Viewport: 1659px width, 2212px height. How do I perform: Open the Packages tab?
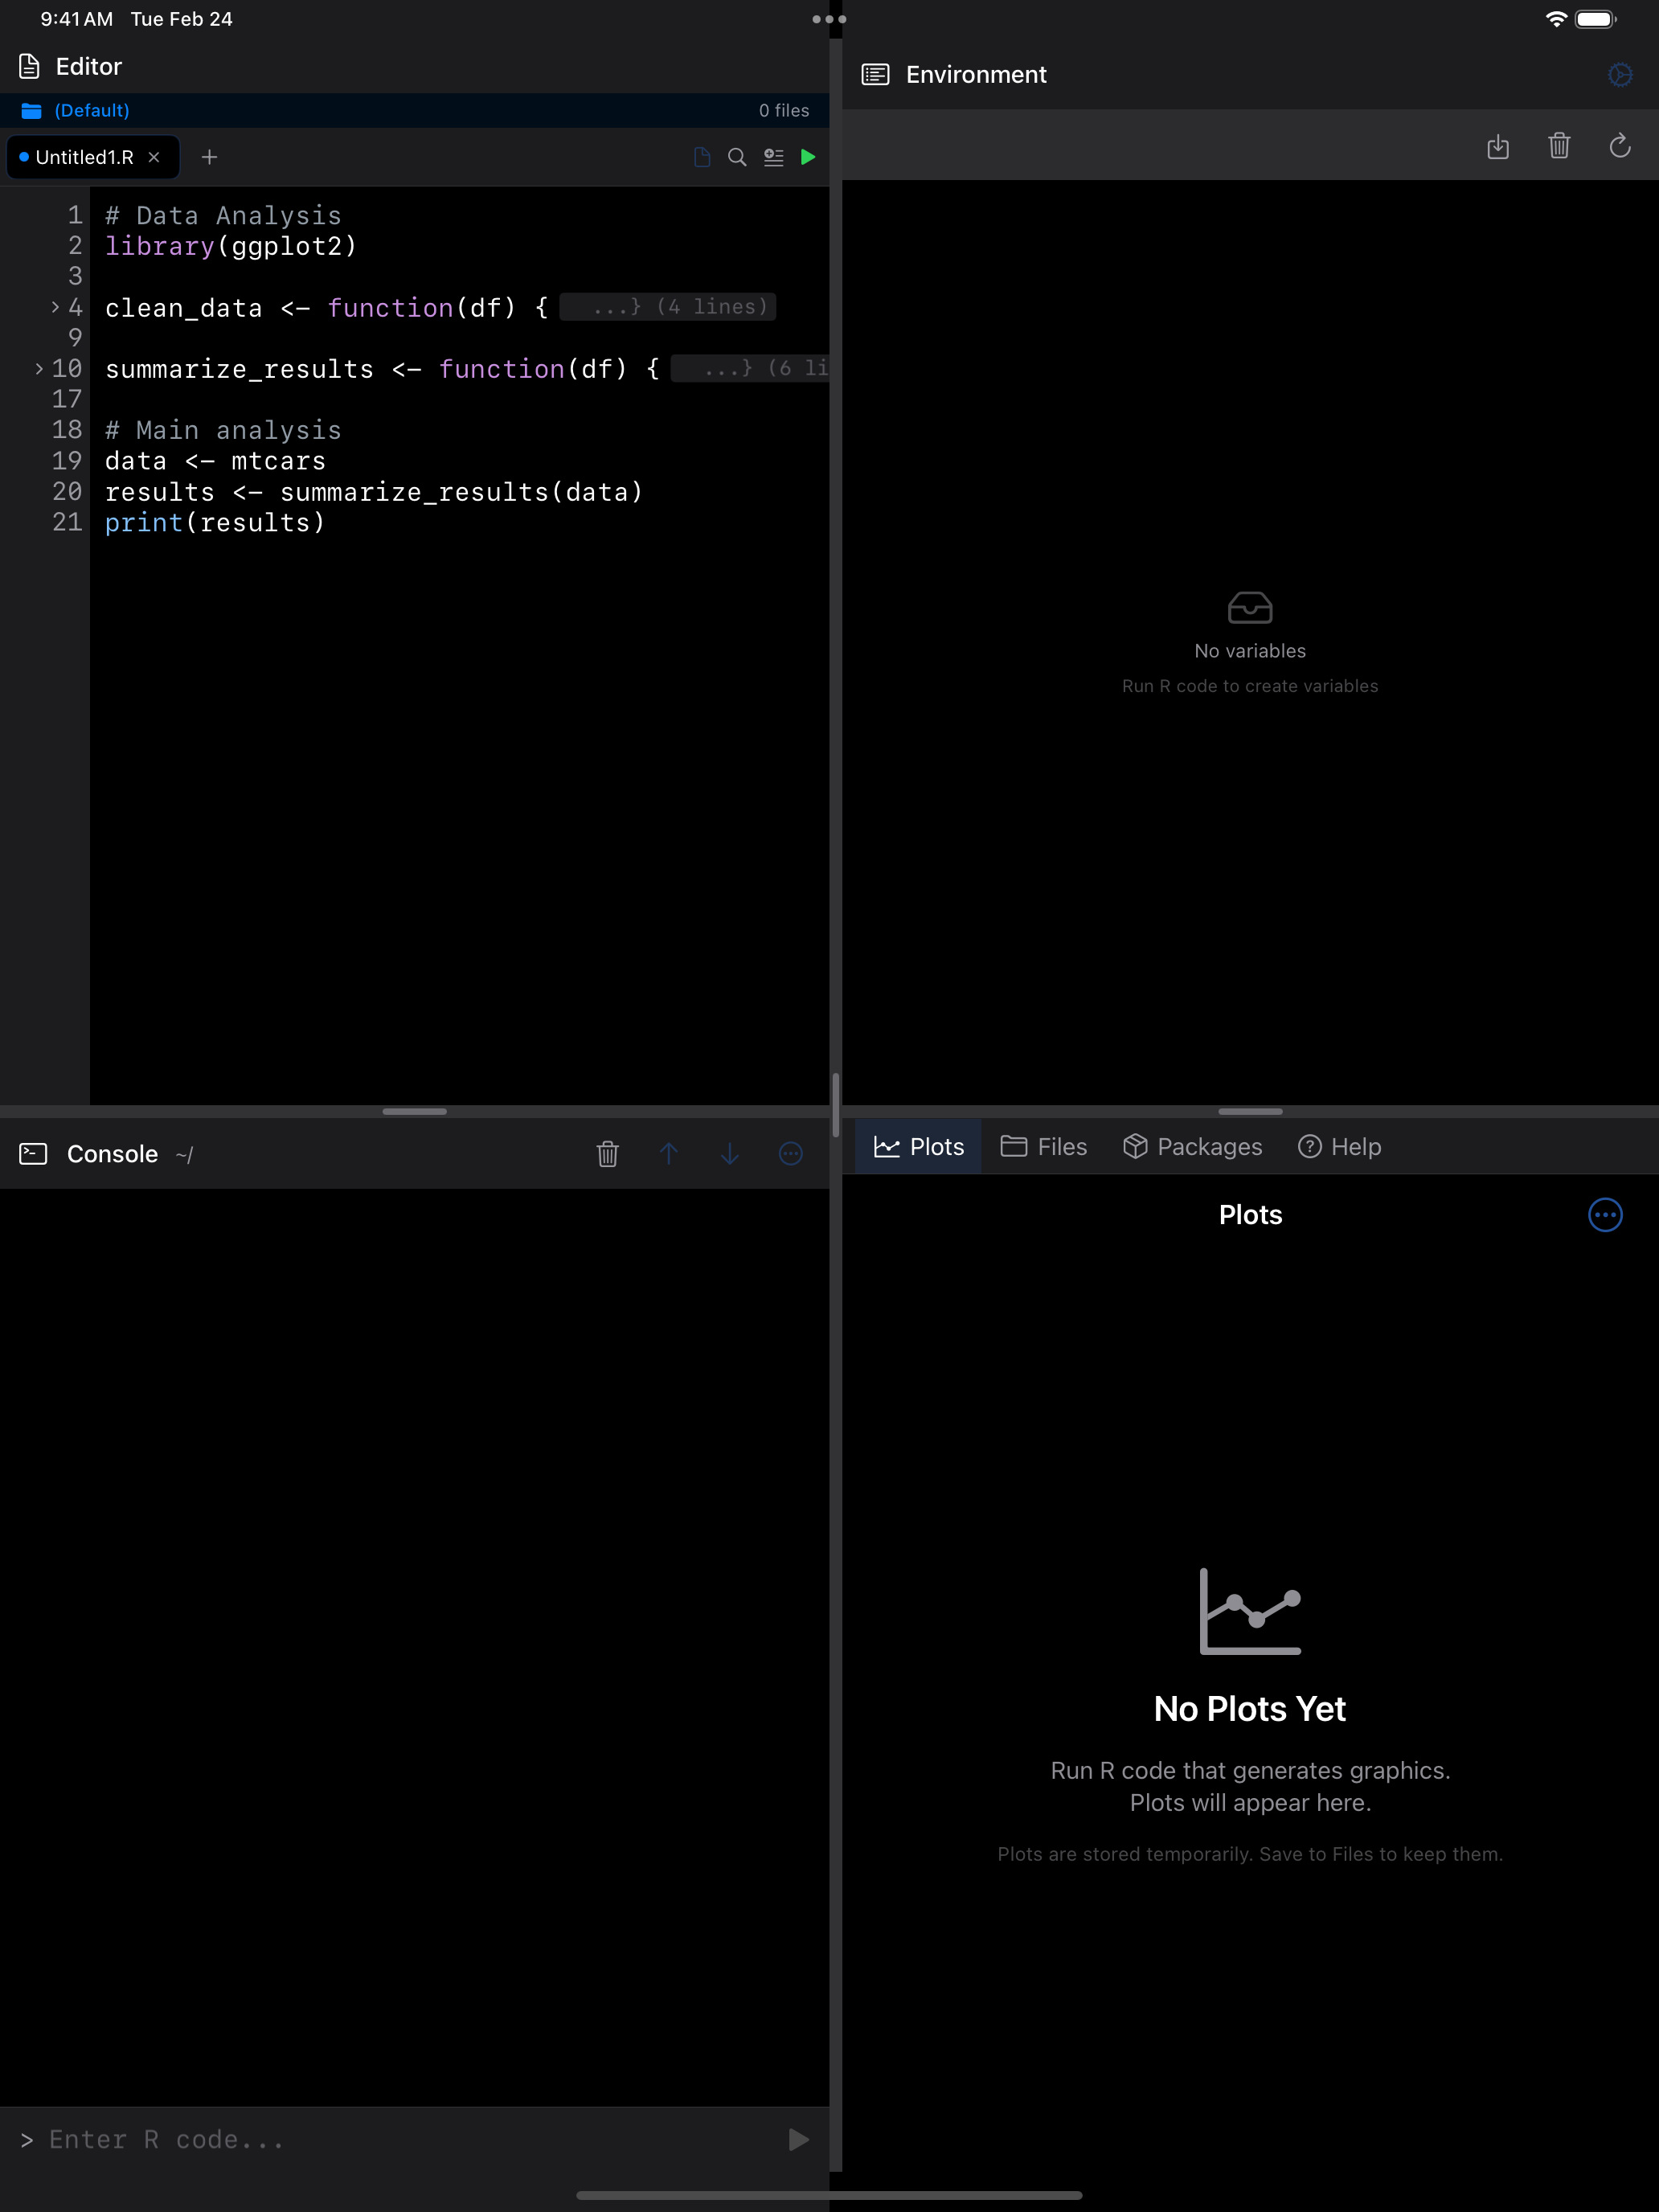point(1191,1146)
